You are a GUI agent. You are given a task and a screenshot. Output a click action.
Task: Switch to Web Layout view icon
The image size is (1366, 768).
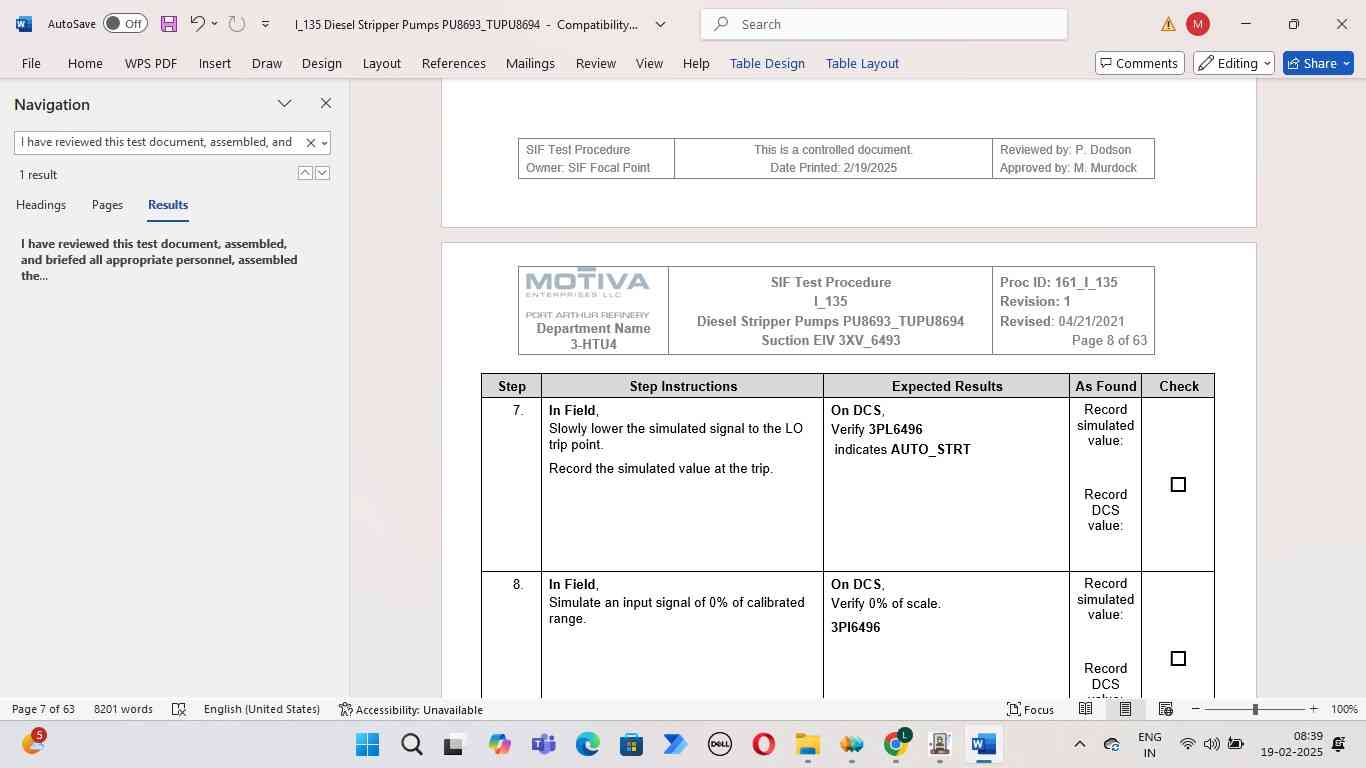point(1165,709)
